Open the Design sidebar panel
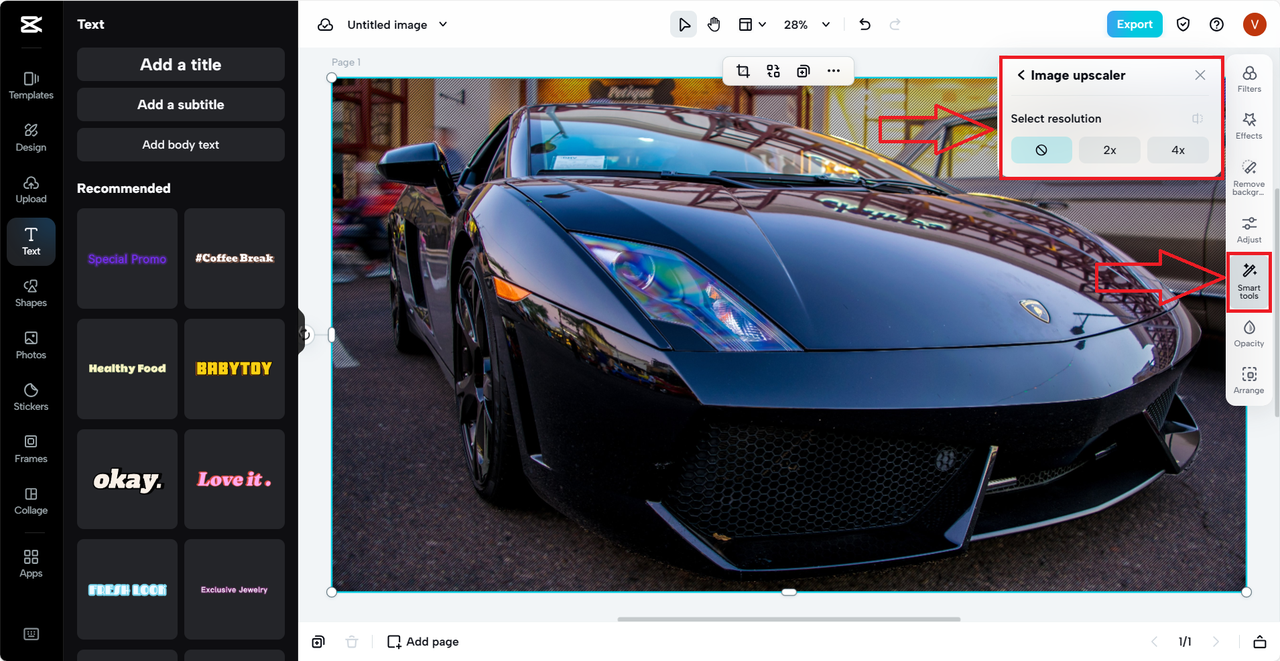This screenshot has width=1280, height=661. [31, 137]
